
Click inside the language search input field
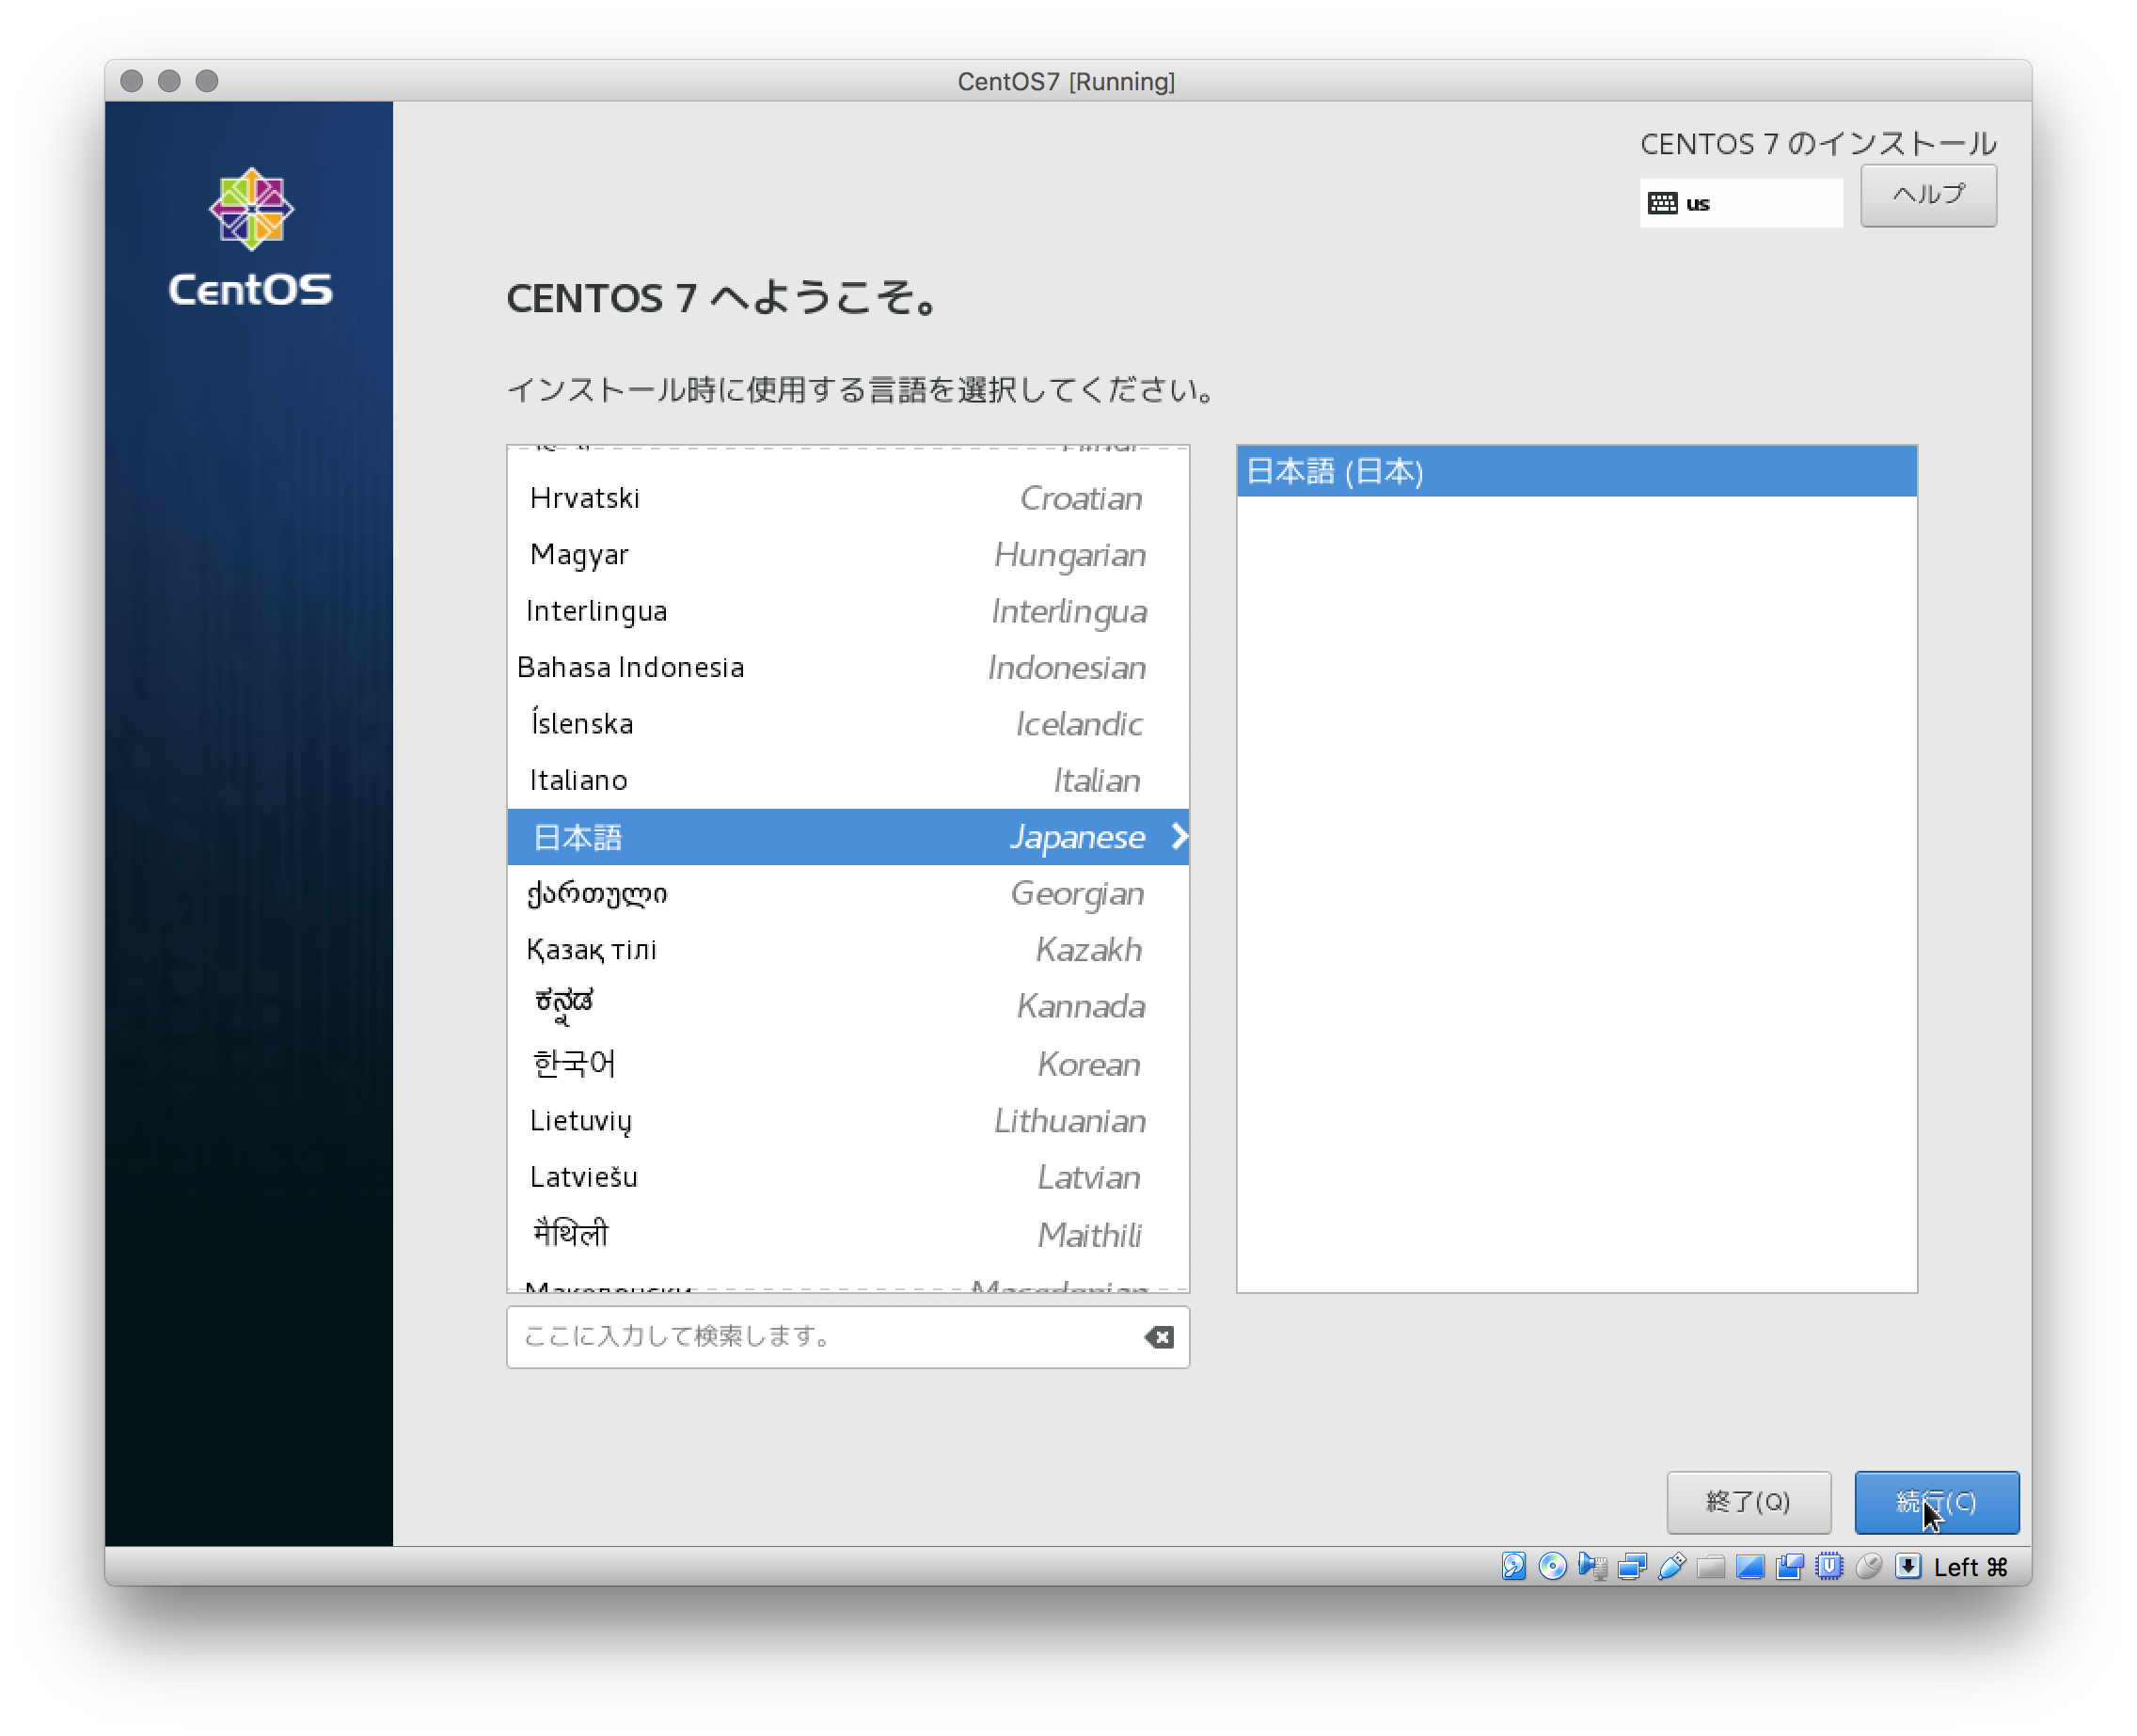coord(800,1337)
